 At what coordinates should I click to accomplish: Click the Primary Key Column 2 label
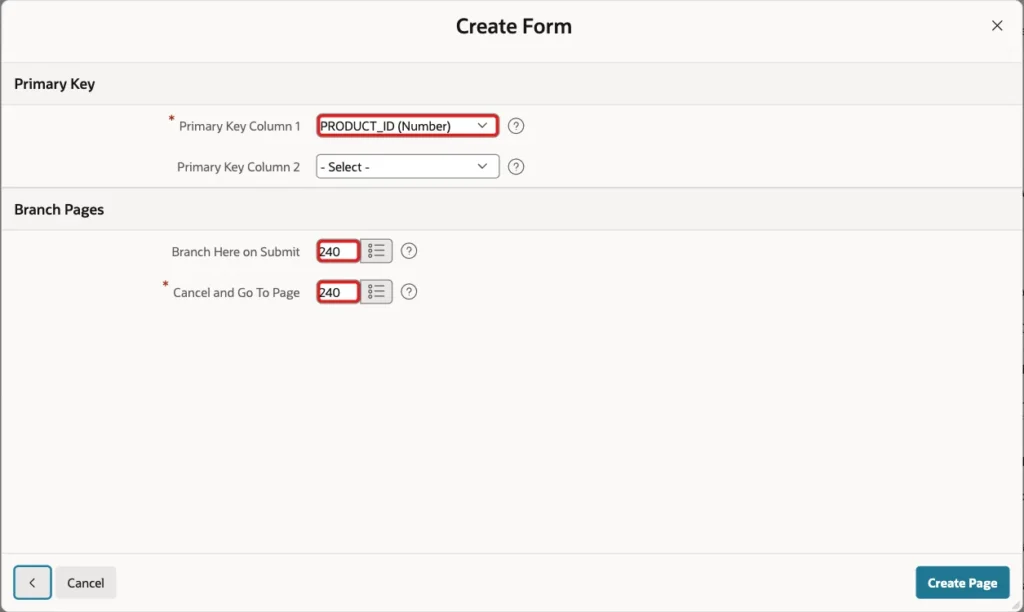pyautogui.click(x=238, y=167)
